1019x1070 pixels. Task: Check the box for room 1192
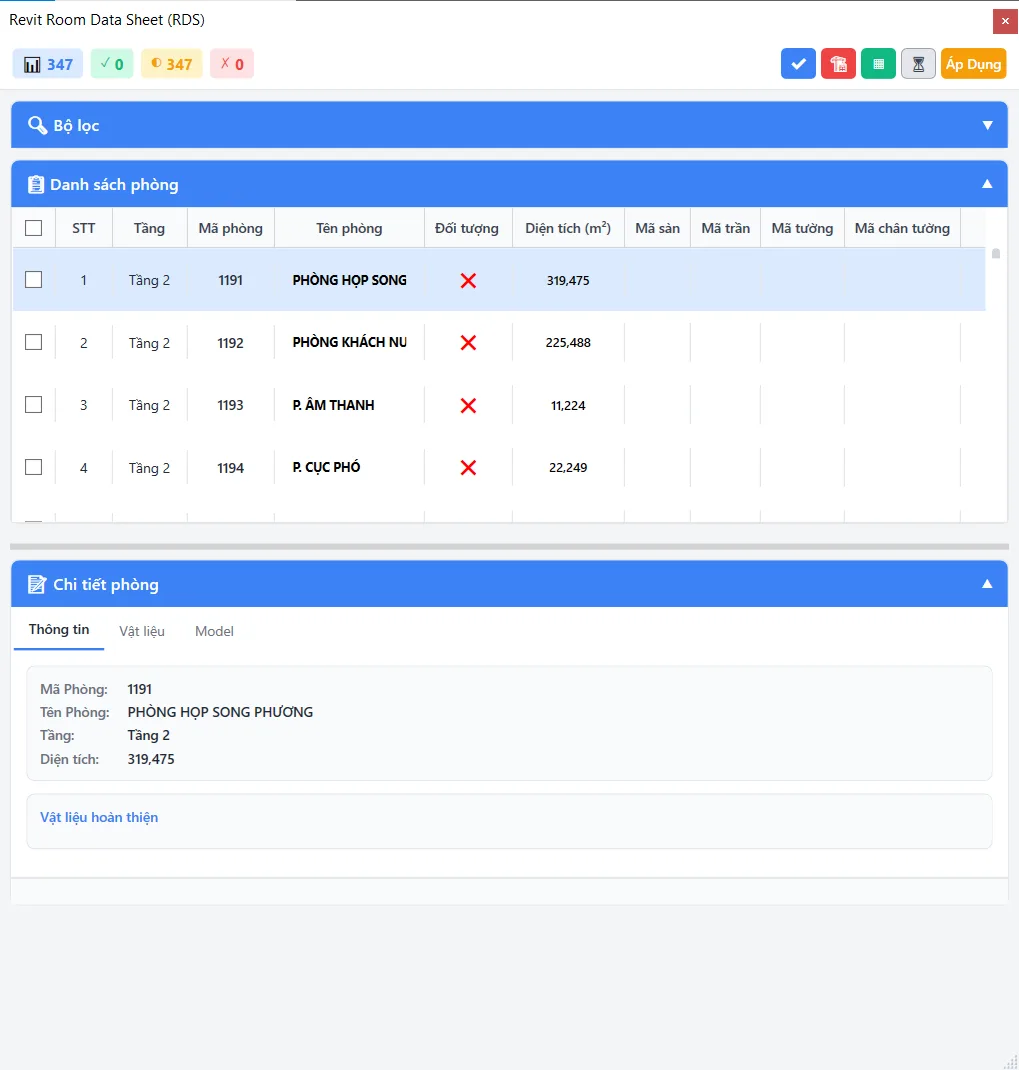click(x=33, y=342)
